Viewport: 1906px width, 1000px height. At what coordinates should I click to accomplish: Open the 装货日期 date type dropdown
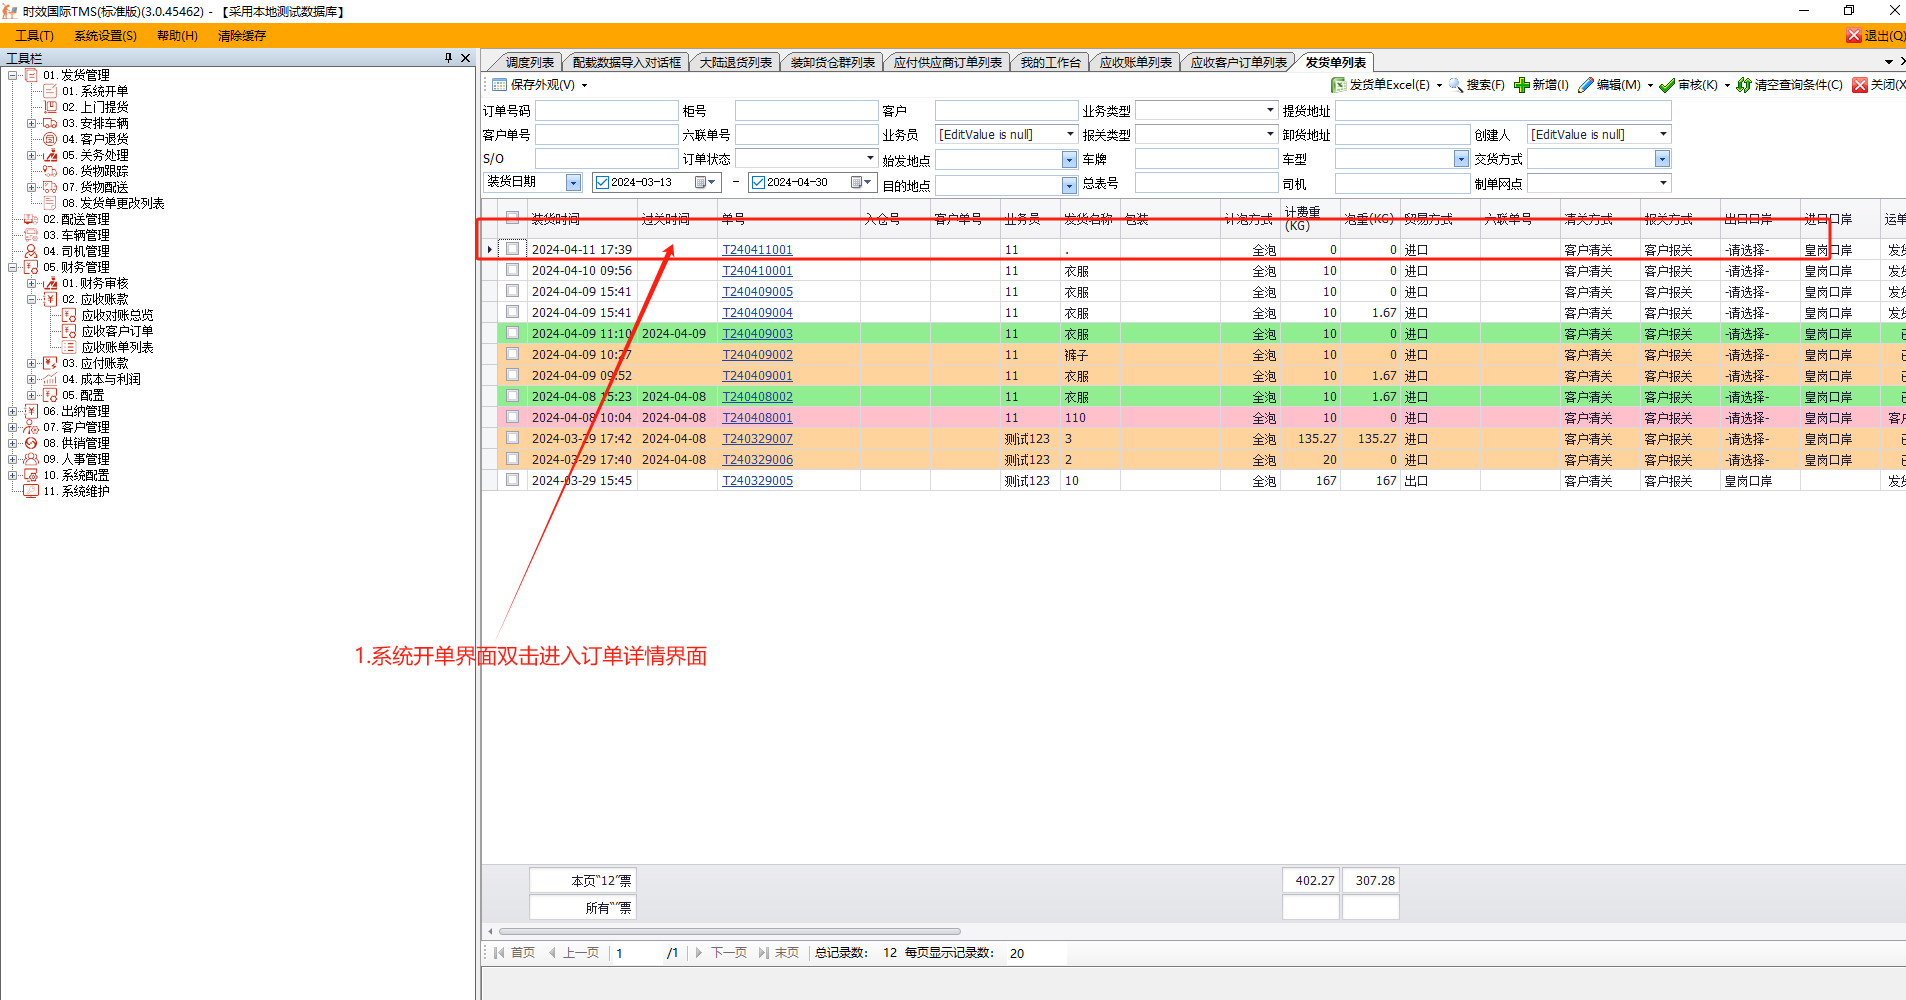(573, 182)
